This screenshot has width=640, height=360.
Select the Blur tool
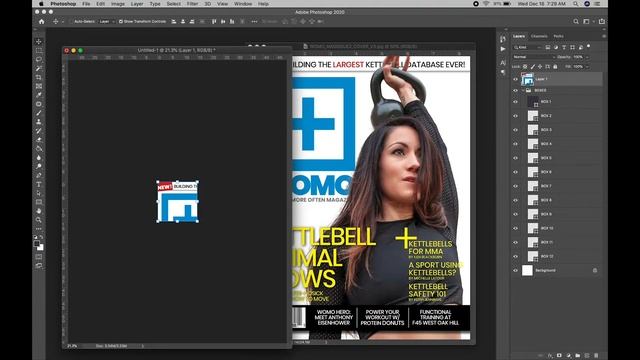39,158
